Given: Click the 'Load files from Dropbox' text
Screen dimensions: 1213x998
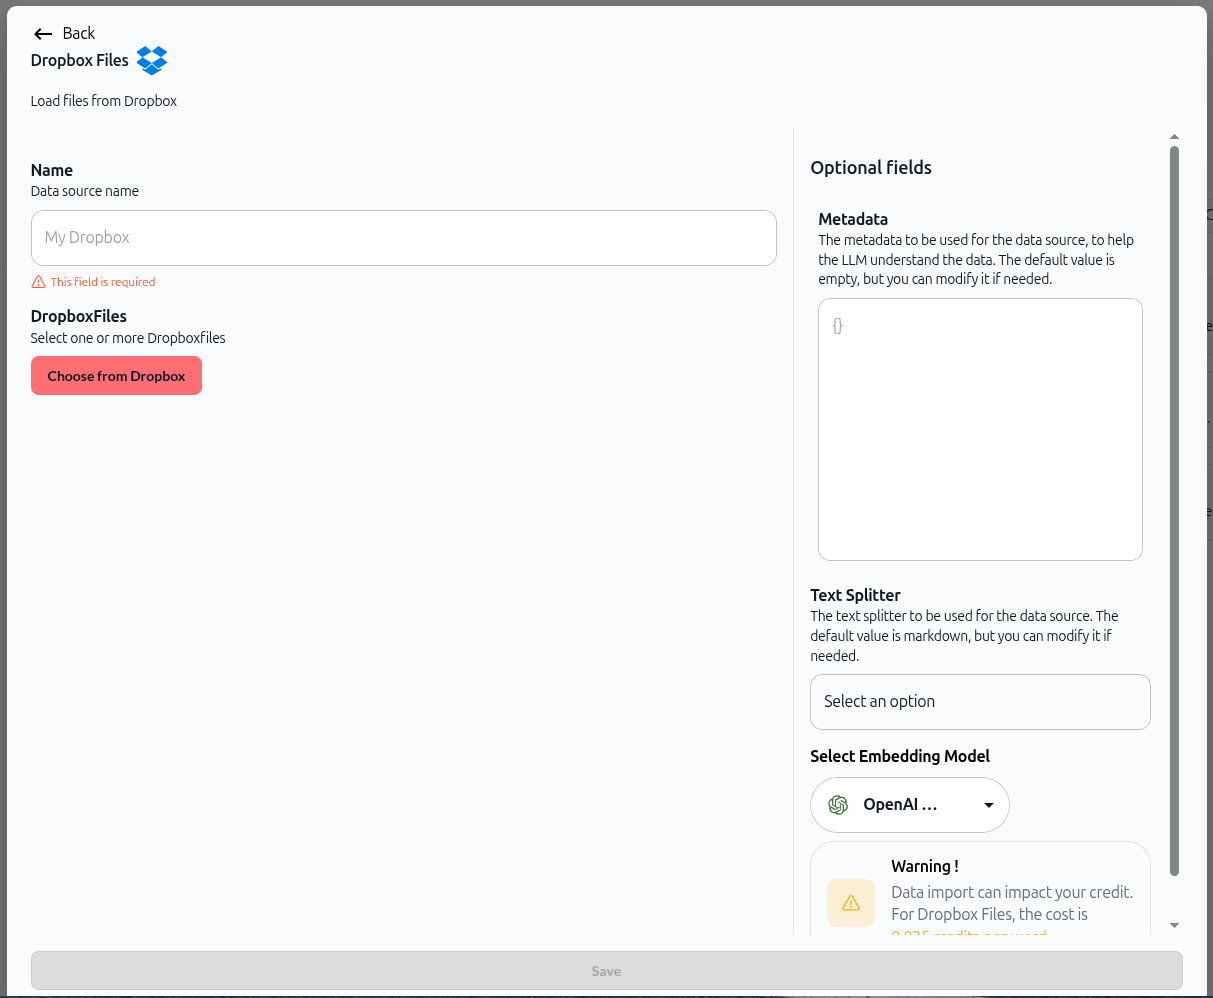Looking at the screenshot, I should tap(104, 101).
